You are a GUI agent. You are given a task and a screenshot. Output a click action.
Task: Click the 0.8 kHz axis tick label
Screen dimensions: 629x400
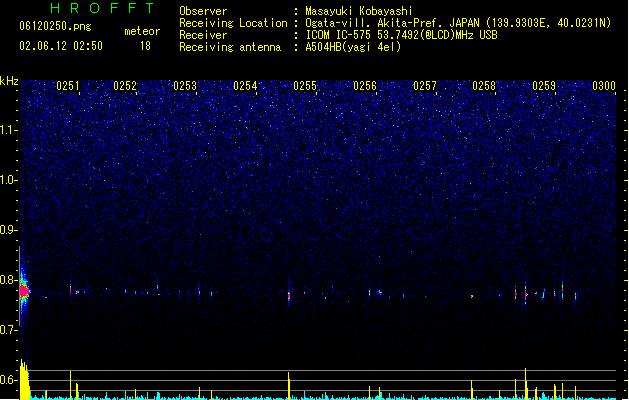tap(9, 280)
